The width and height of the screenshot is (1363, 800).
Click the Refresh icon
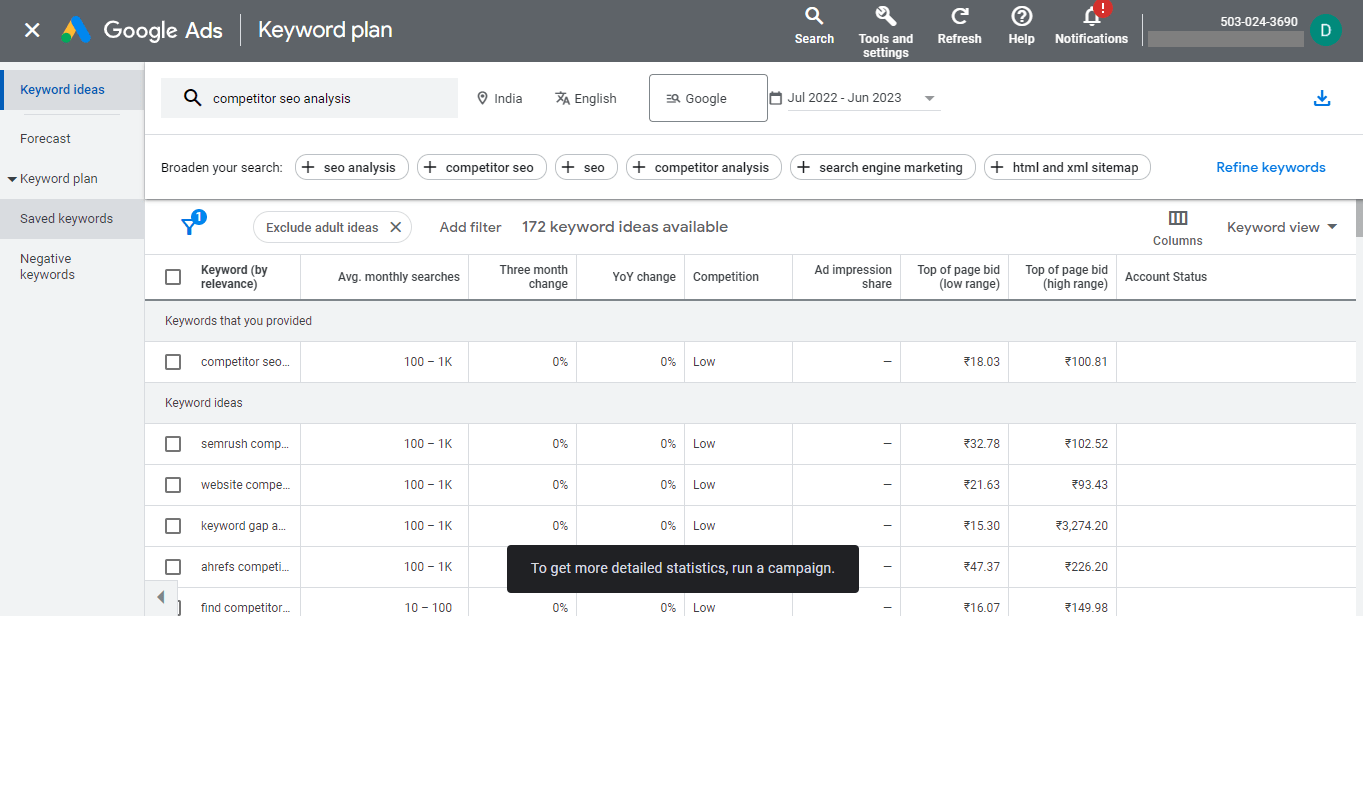(959, 17)
